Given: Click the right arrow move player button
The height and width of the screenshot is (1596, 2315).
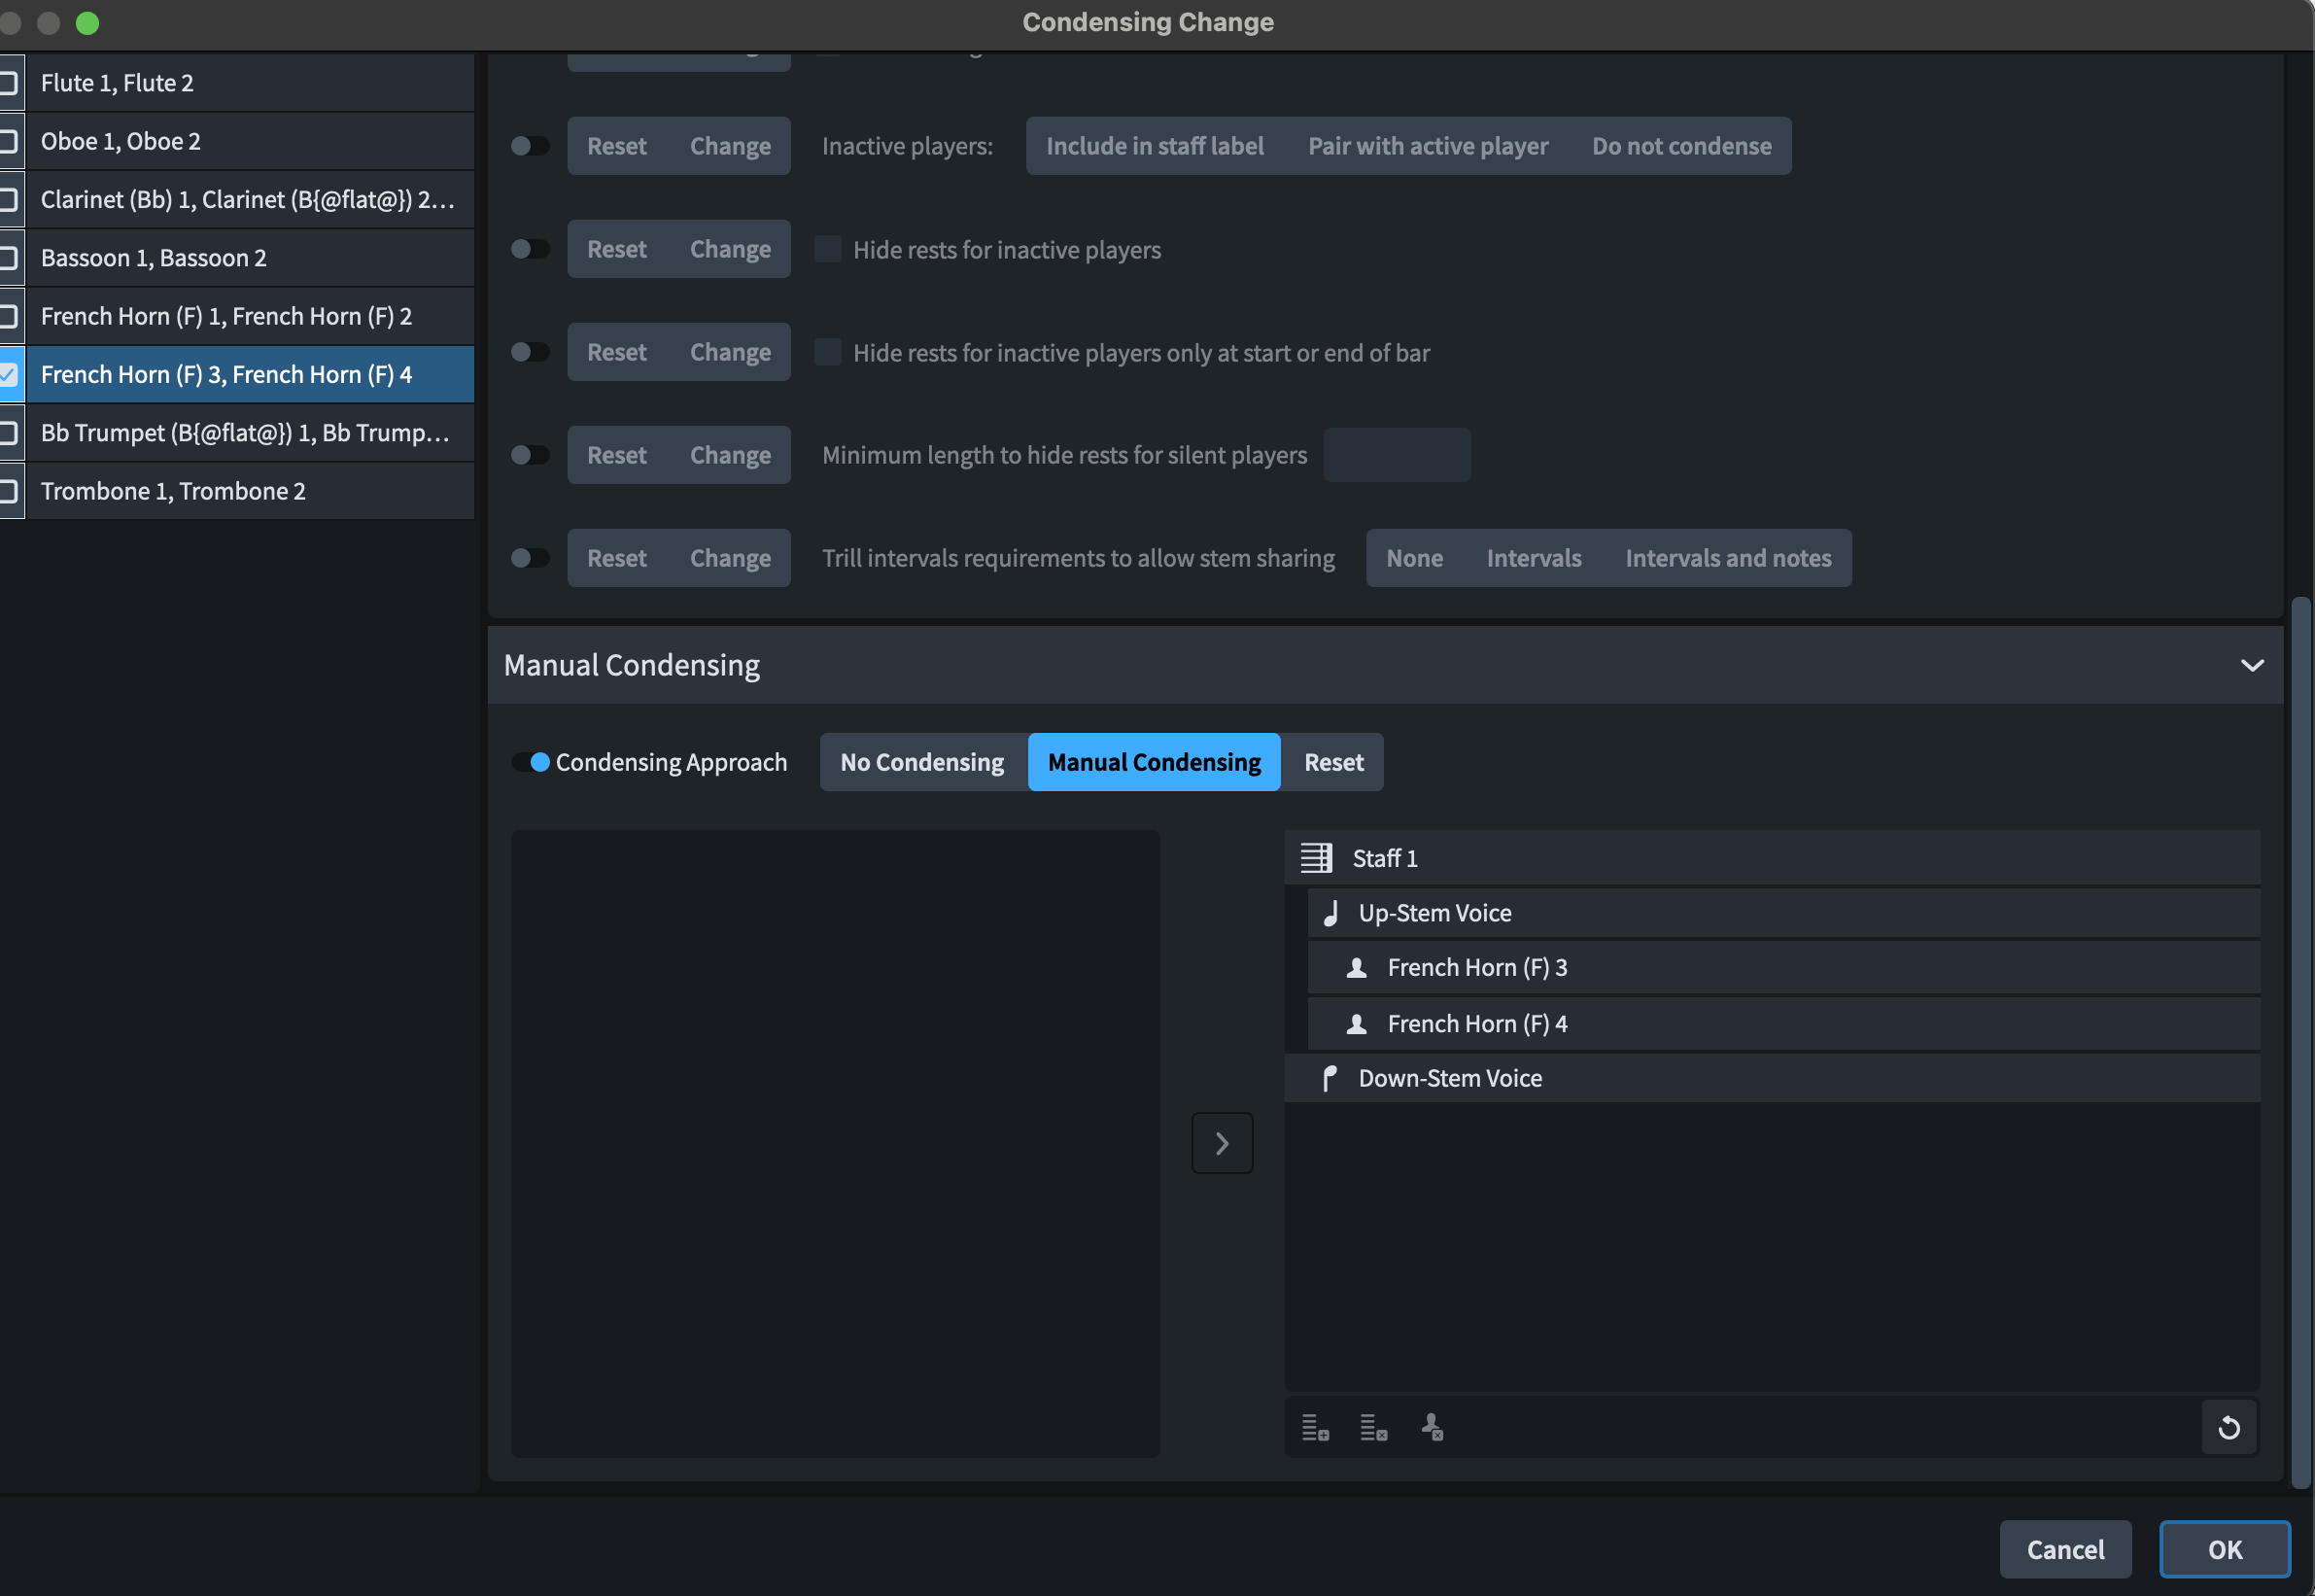Looking at the screenshot, I should pos(1222,1143).
